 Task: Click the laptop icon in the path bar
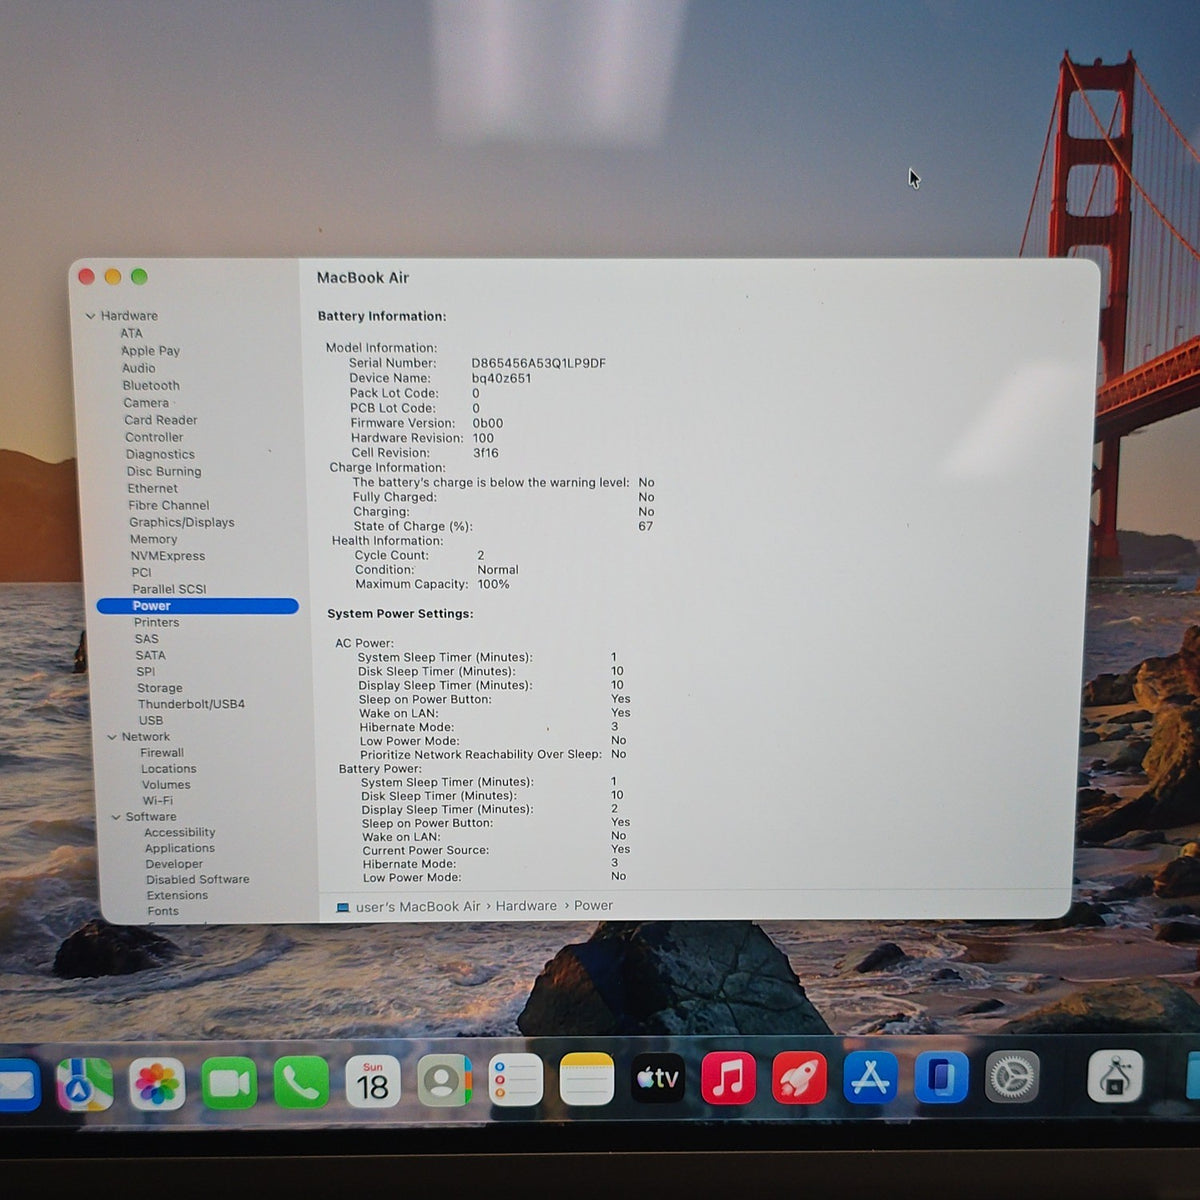343,908
